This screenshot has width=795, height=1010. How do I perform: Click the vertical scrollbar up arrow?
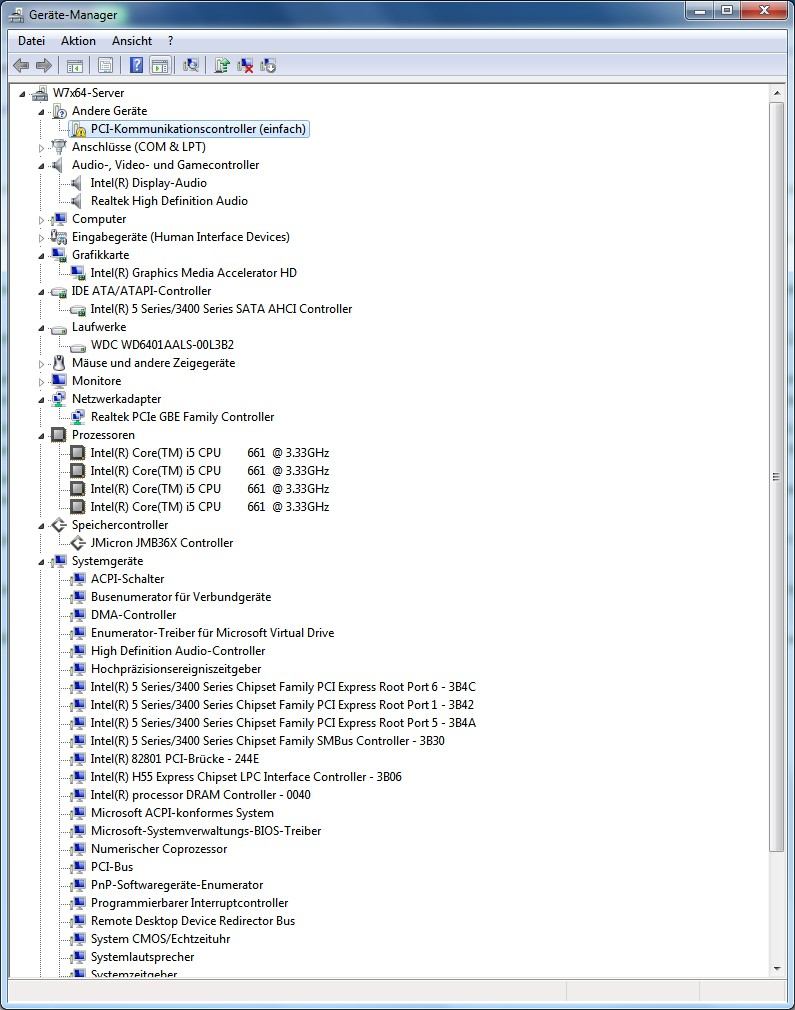[x=776, y=93]
